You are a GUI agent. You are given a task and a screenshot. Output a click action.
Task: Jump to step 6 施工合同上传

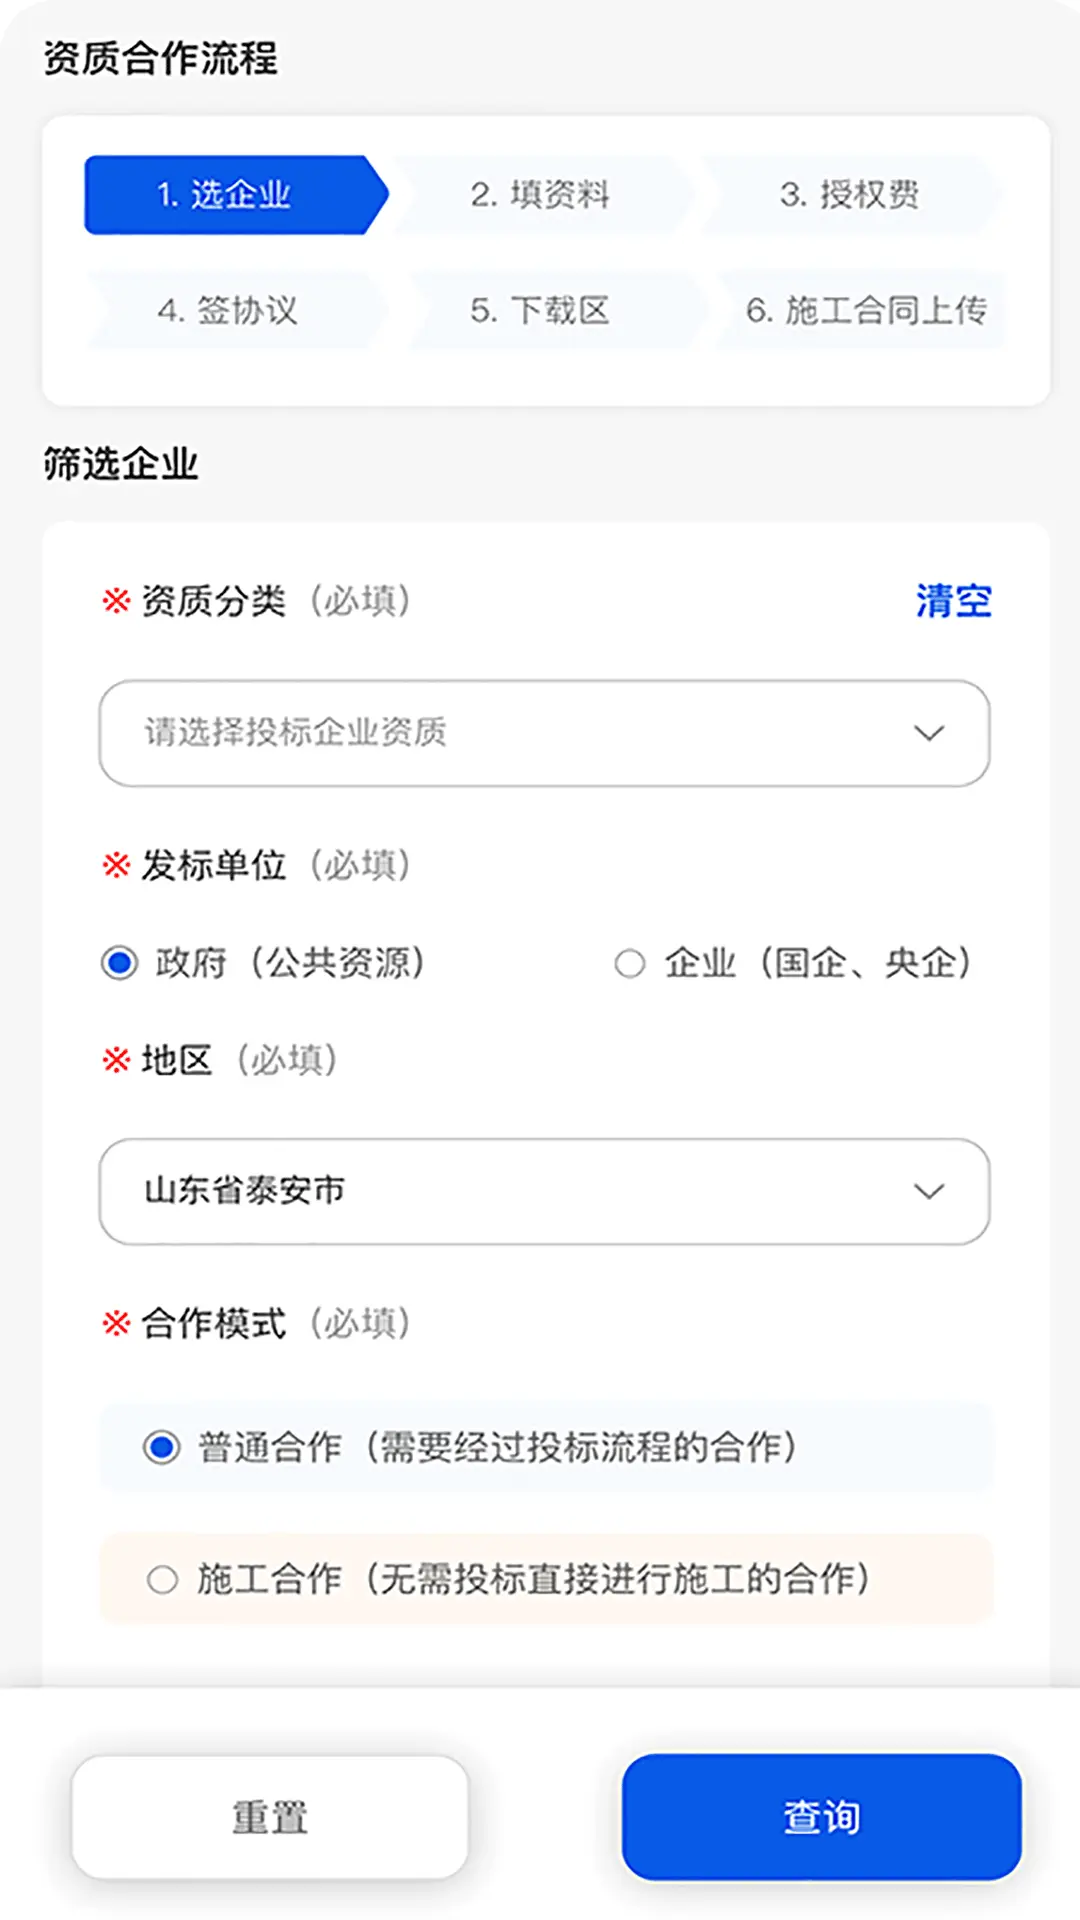tap(866, 311)
